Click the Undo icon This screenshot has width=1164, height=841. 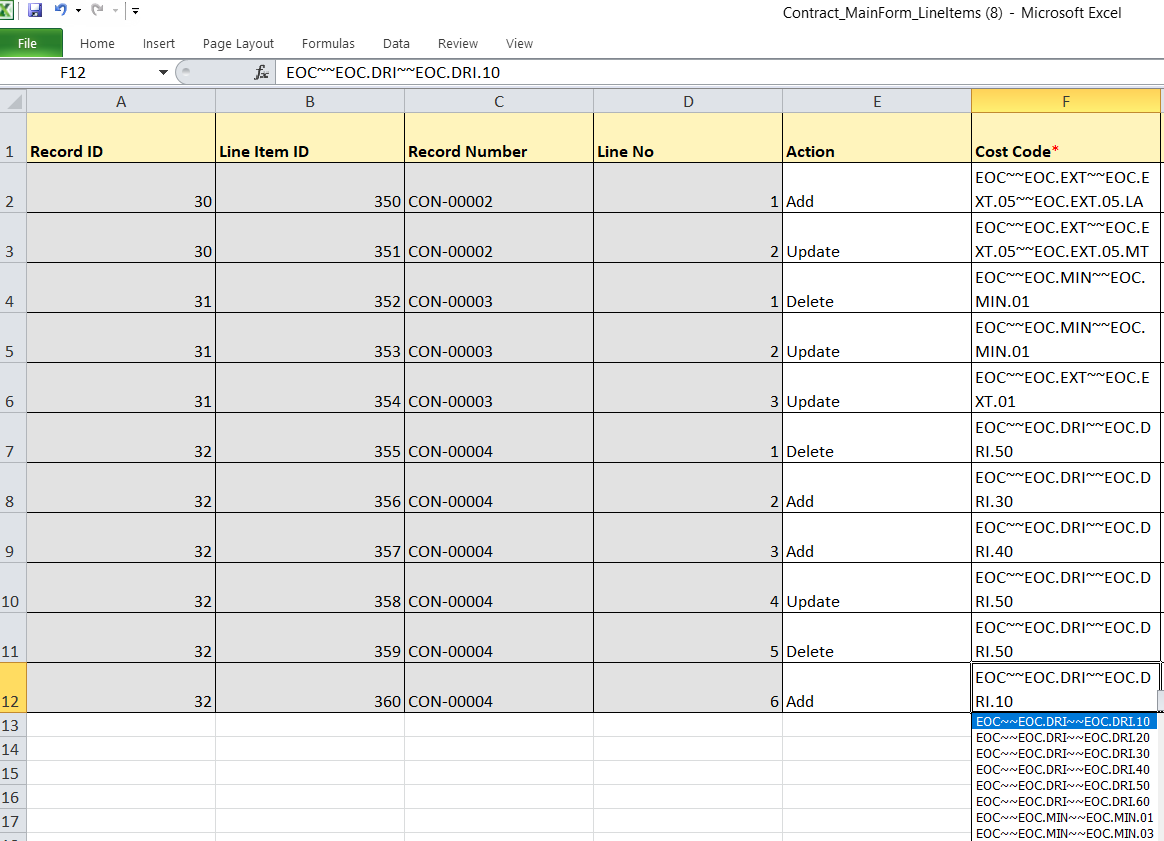point(62,10)
